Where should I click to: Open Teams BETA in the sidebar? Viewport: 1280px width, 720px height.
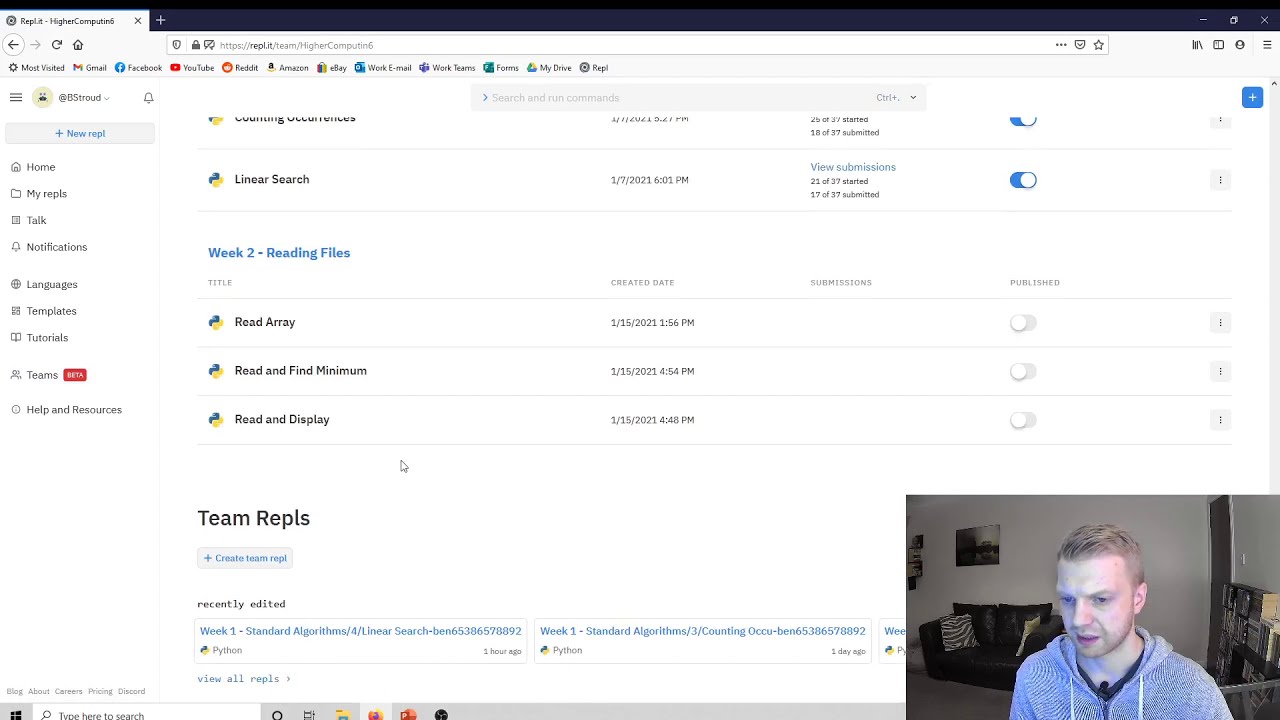click(x=49, y=375)
